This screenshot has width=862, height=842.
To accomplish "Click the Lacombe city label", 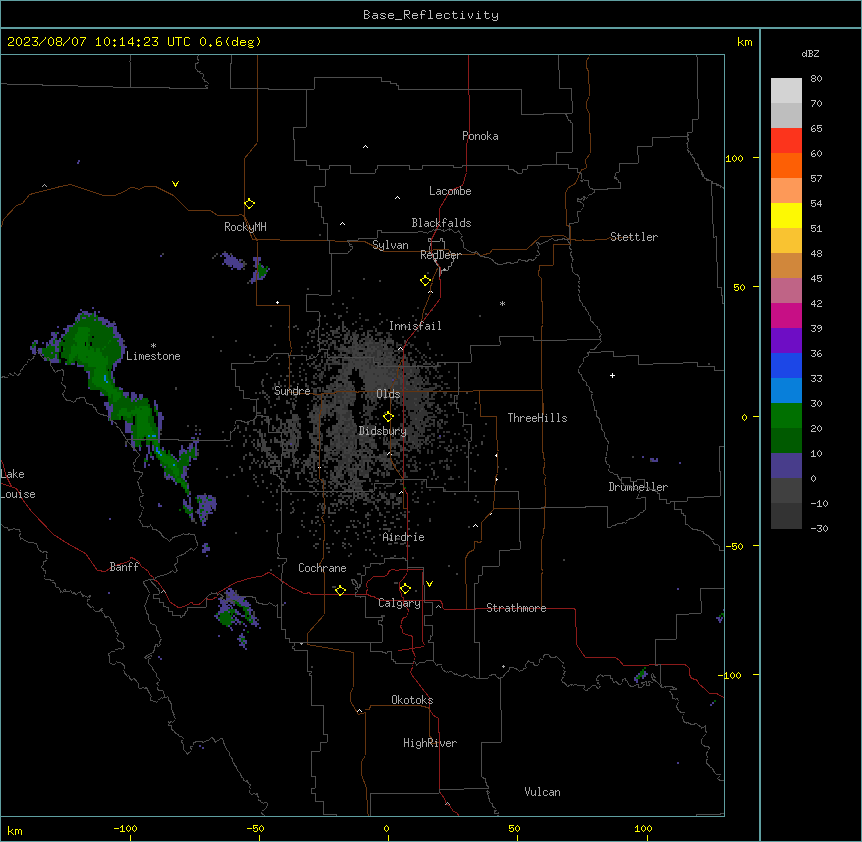I will [450, 191].
